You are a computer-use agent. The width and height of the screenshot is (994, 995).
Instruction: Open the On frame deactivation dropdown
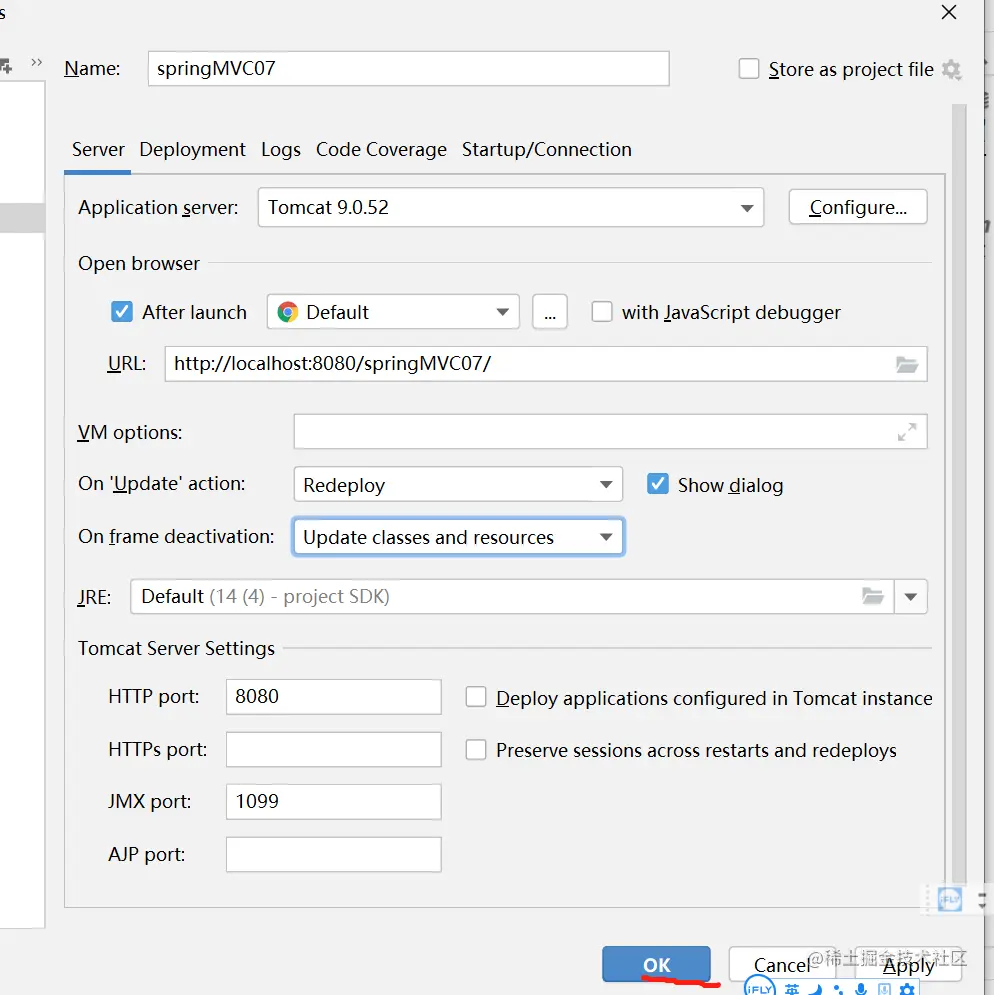(x=458, y=537)
